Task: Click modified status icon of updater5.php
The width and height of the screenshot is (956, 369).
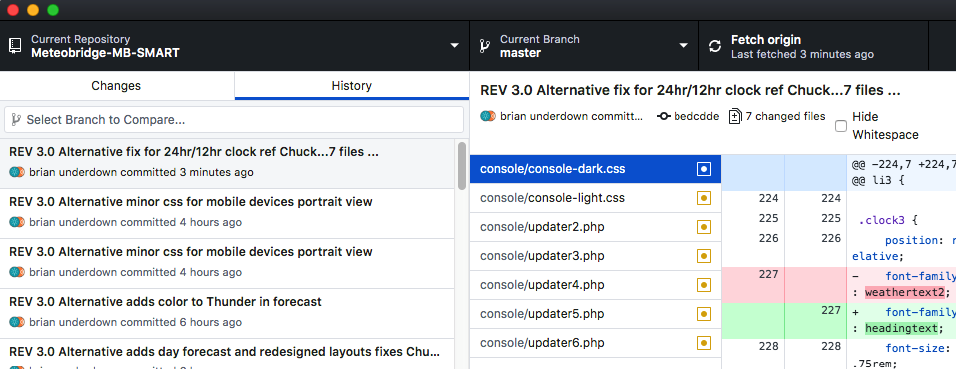Action: pos(704,313)
